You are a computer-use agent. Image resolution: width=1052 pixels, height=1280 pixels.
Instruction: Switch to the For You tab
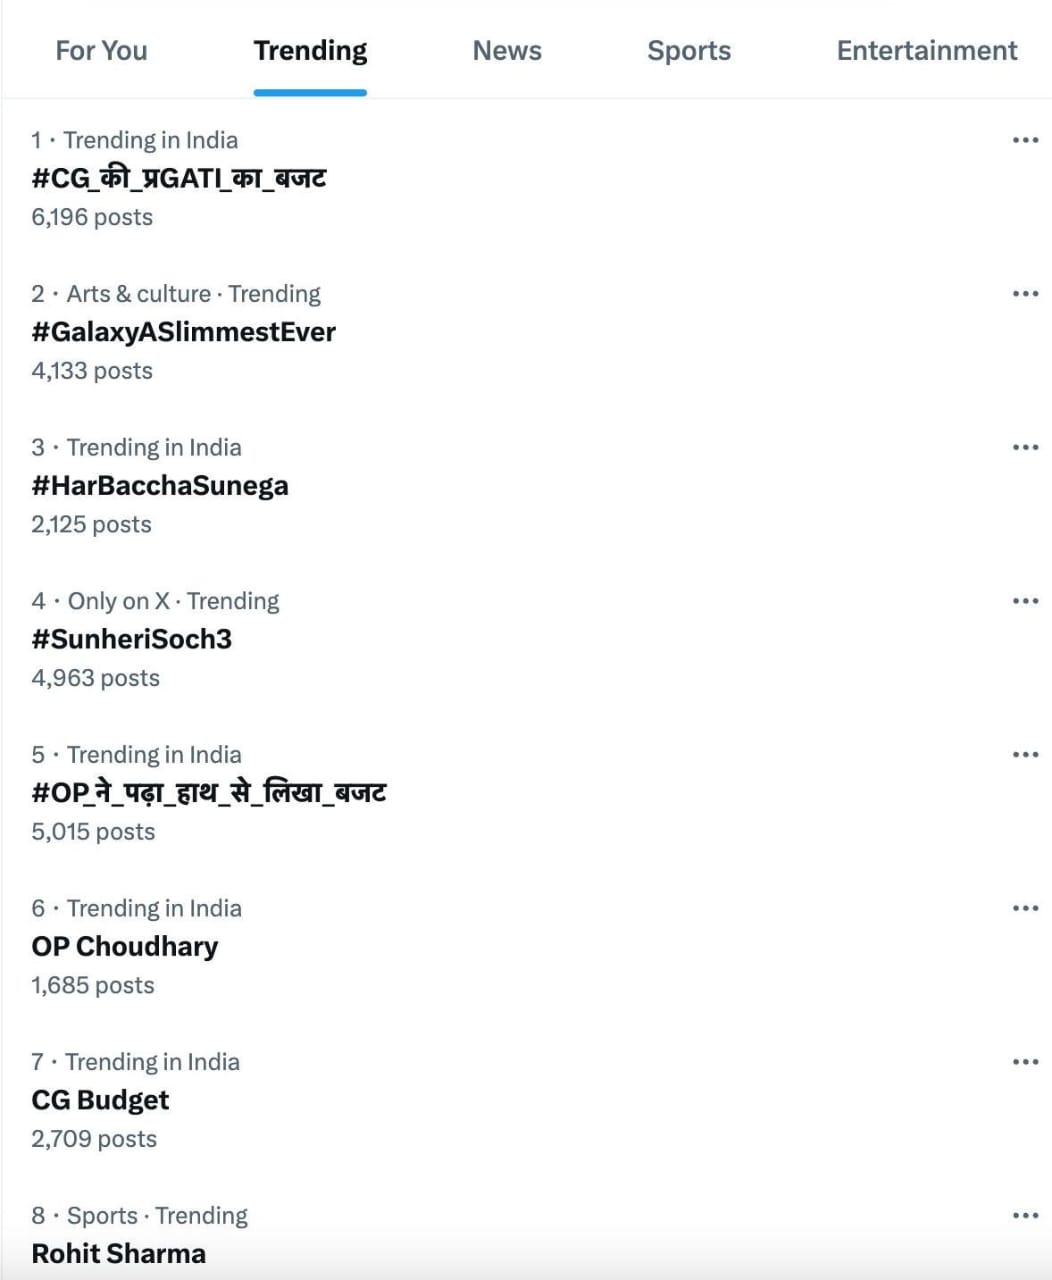coord(101,51)
